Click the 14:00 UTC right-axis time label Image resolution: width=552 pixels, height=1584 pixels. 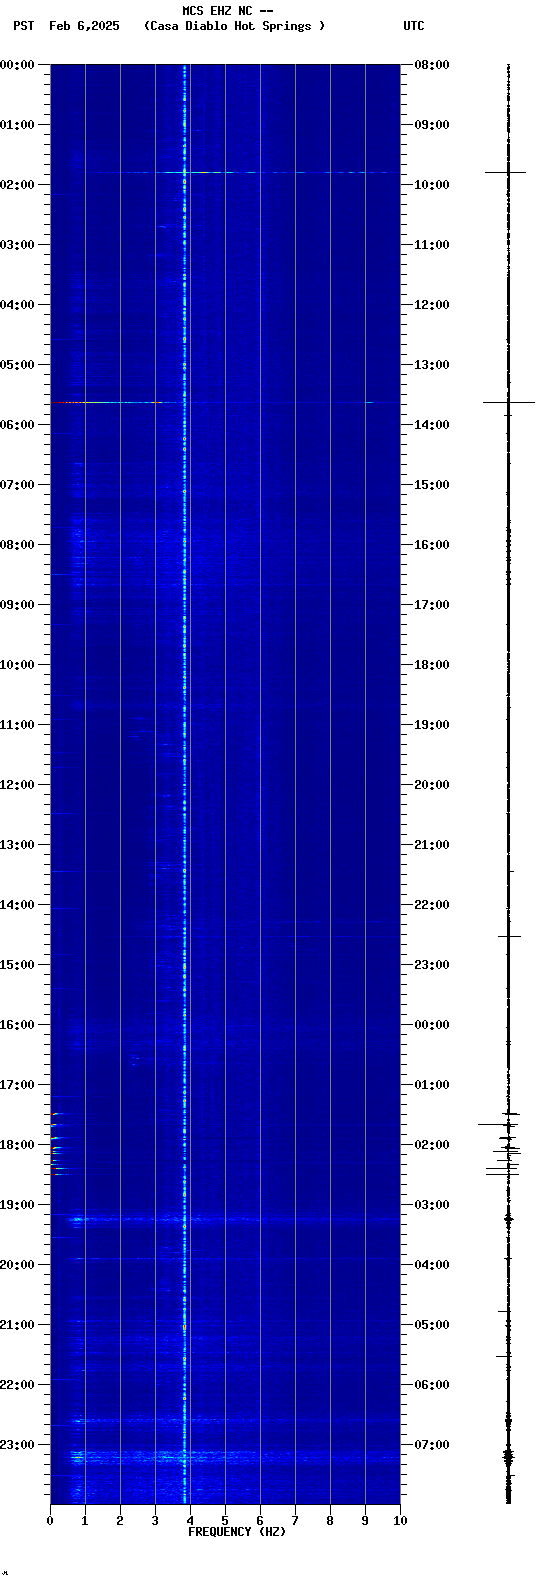[432, 425]
